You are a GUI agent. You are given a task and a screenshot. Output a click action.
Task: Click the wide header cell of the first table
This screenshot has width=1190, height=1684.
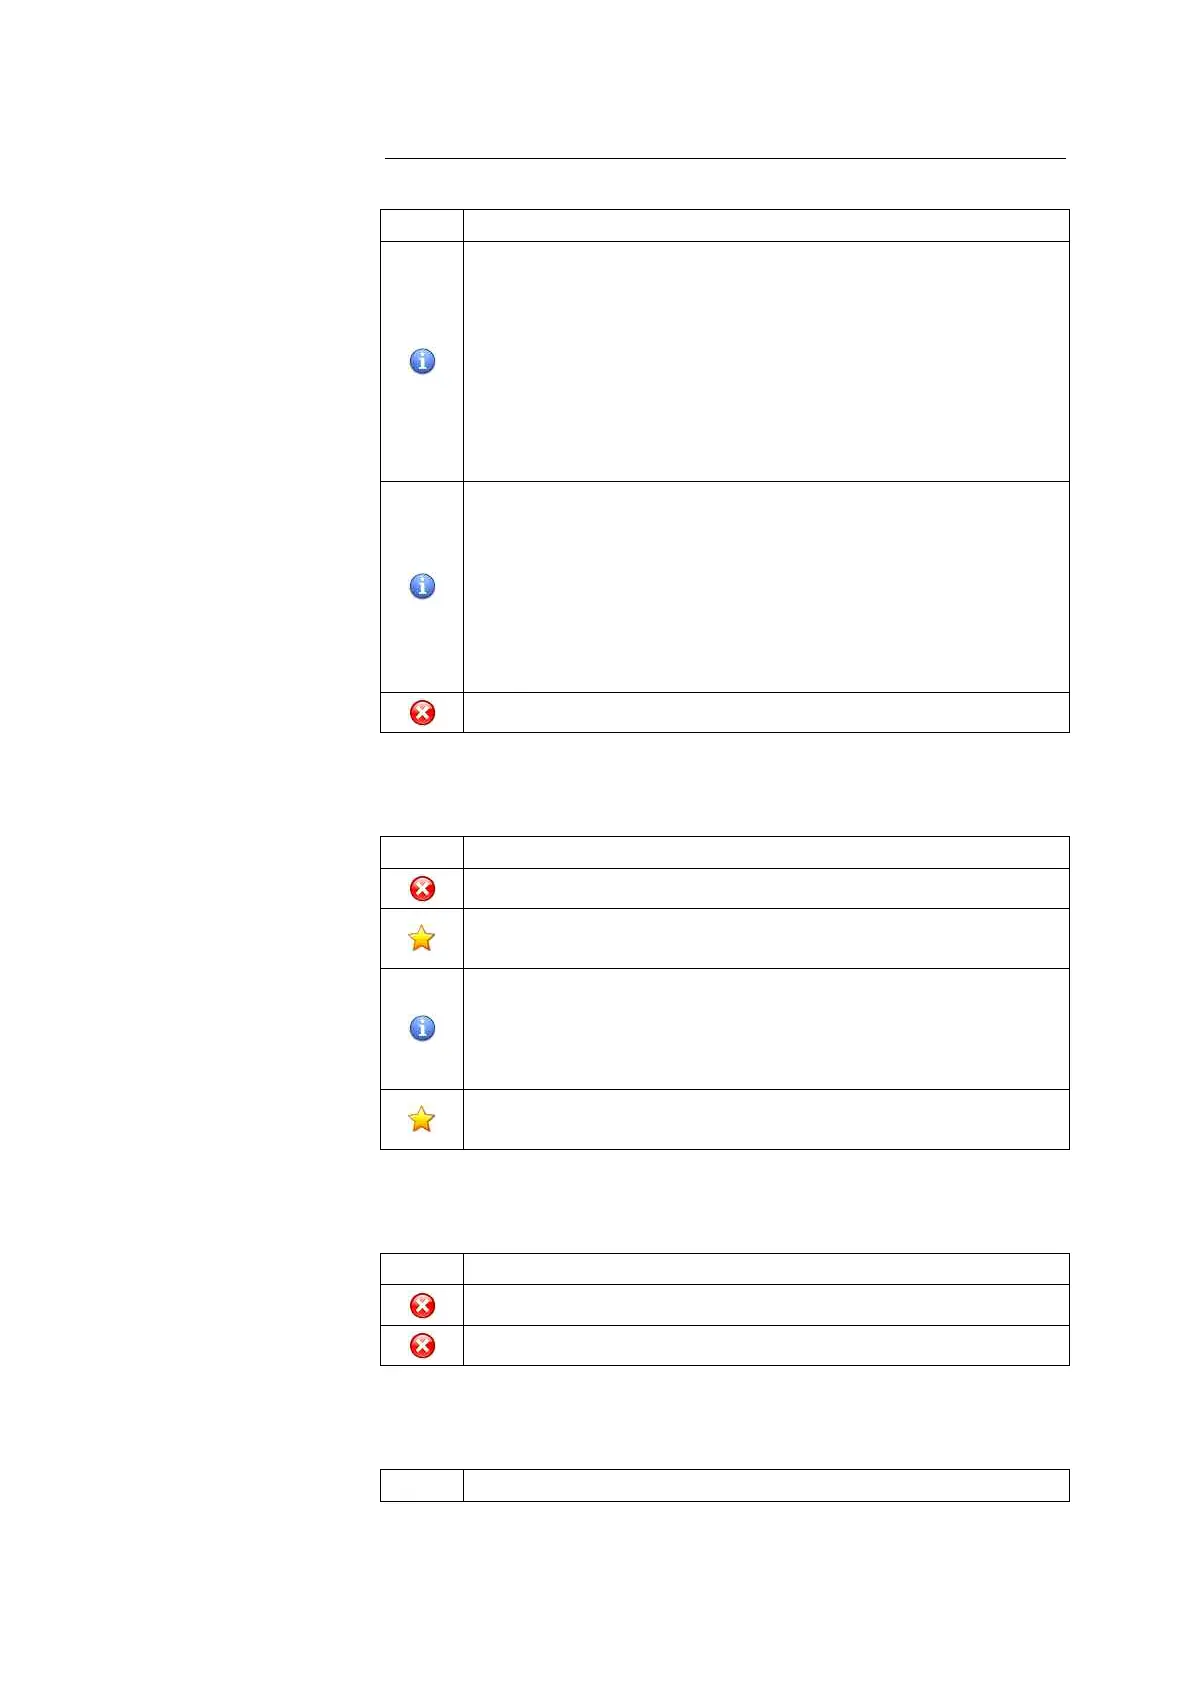click(766, 225)
